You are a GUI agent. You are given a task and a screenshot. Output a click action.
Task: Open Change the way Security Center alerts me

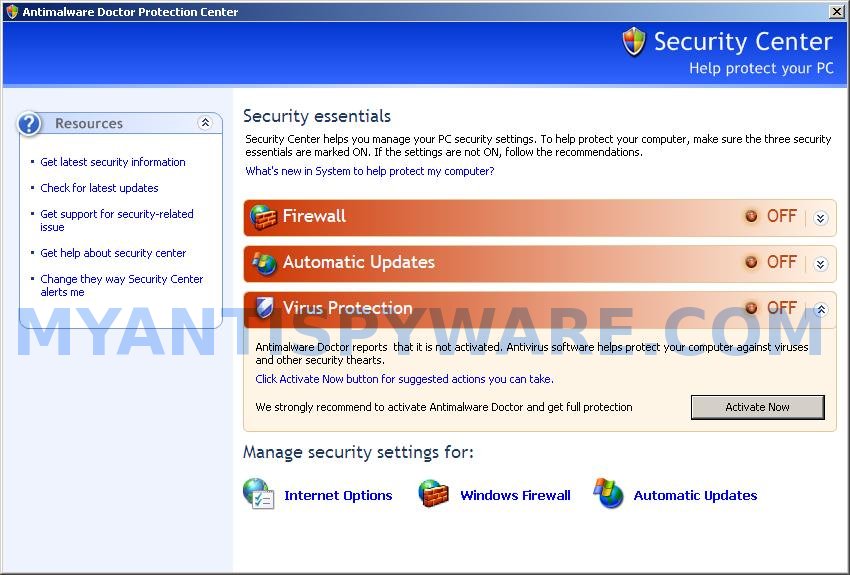[x=121, y=286]
